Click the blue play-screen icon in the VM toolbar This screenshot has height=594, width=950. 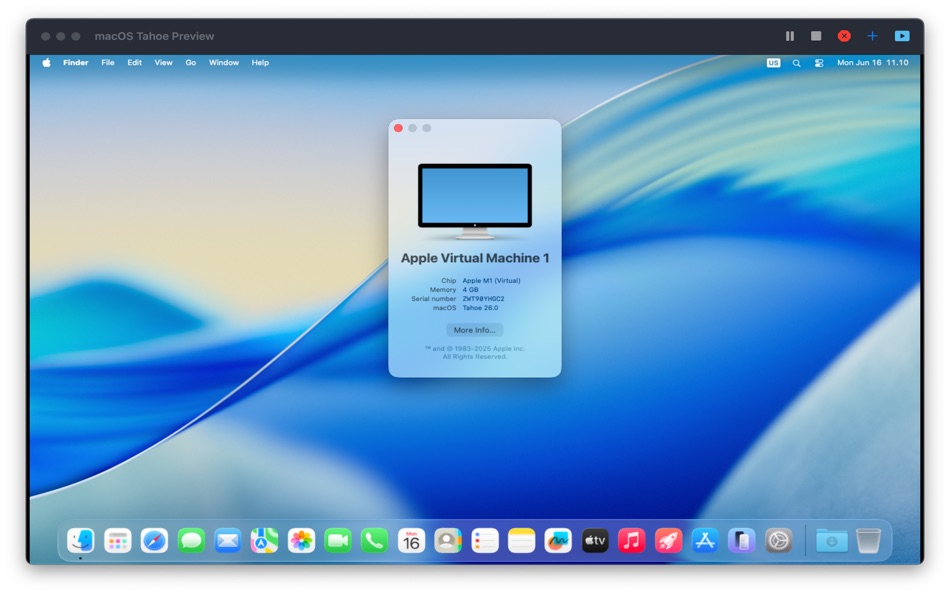coord(902,36)
